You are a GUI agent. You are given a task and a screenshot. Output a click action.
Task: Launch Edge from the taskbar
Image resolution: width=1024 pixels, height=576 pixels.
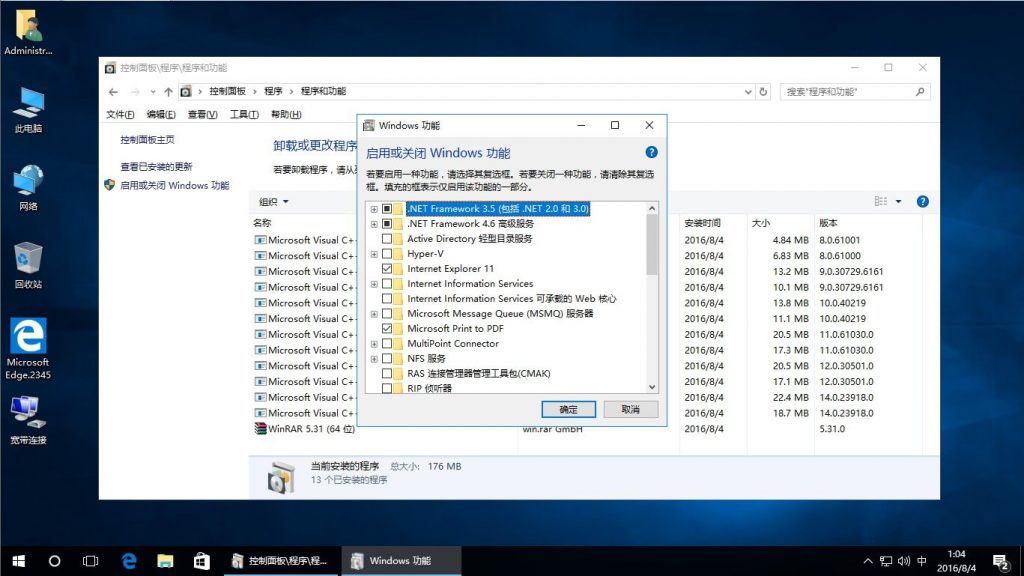pyautogui.click(x=129, y=561)
